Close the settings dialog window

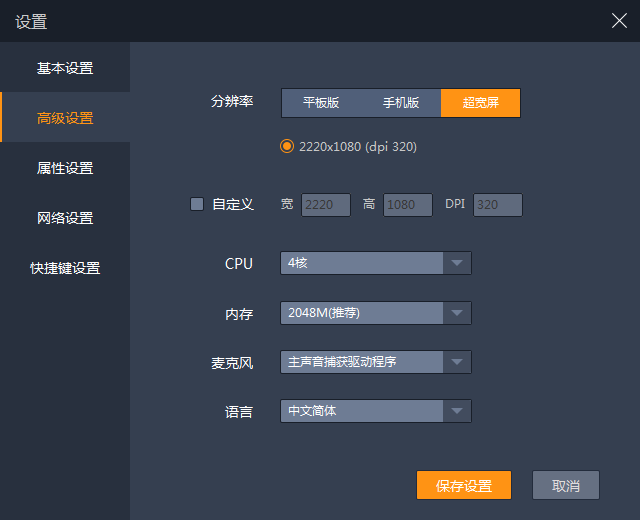[x=619, y=21]
